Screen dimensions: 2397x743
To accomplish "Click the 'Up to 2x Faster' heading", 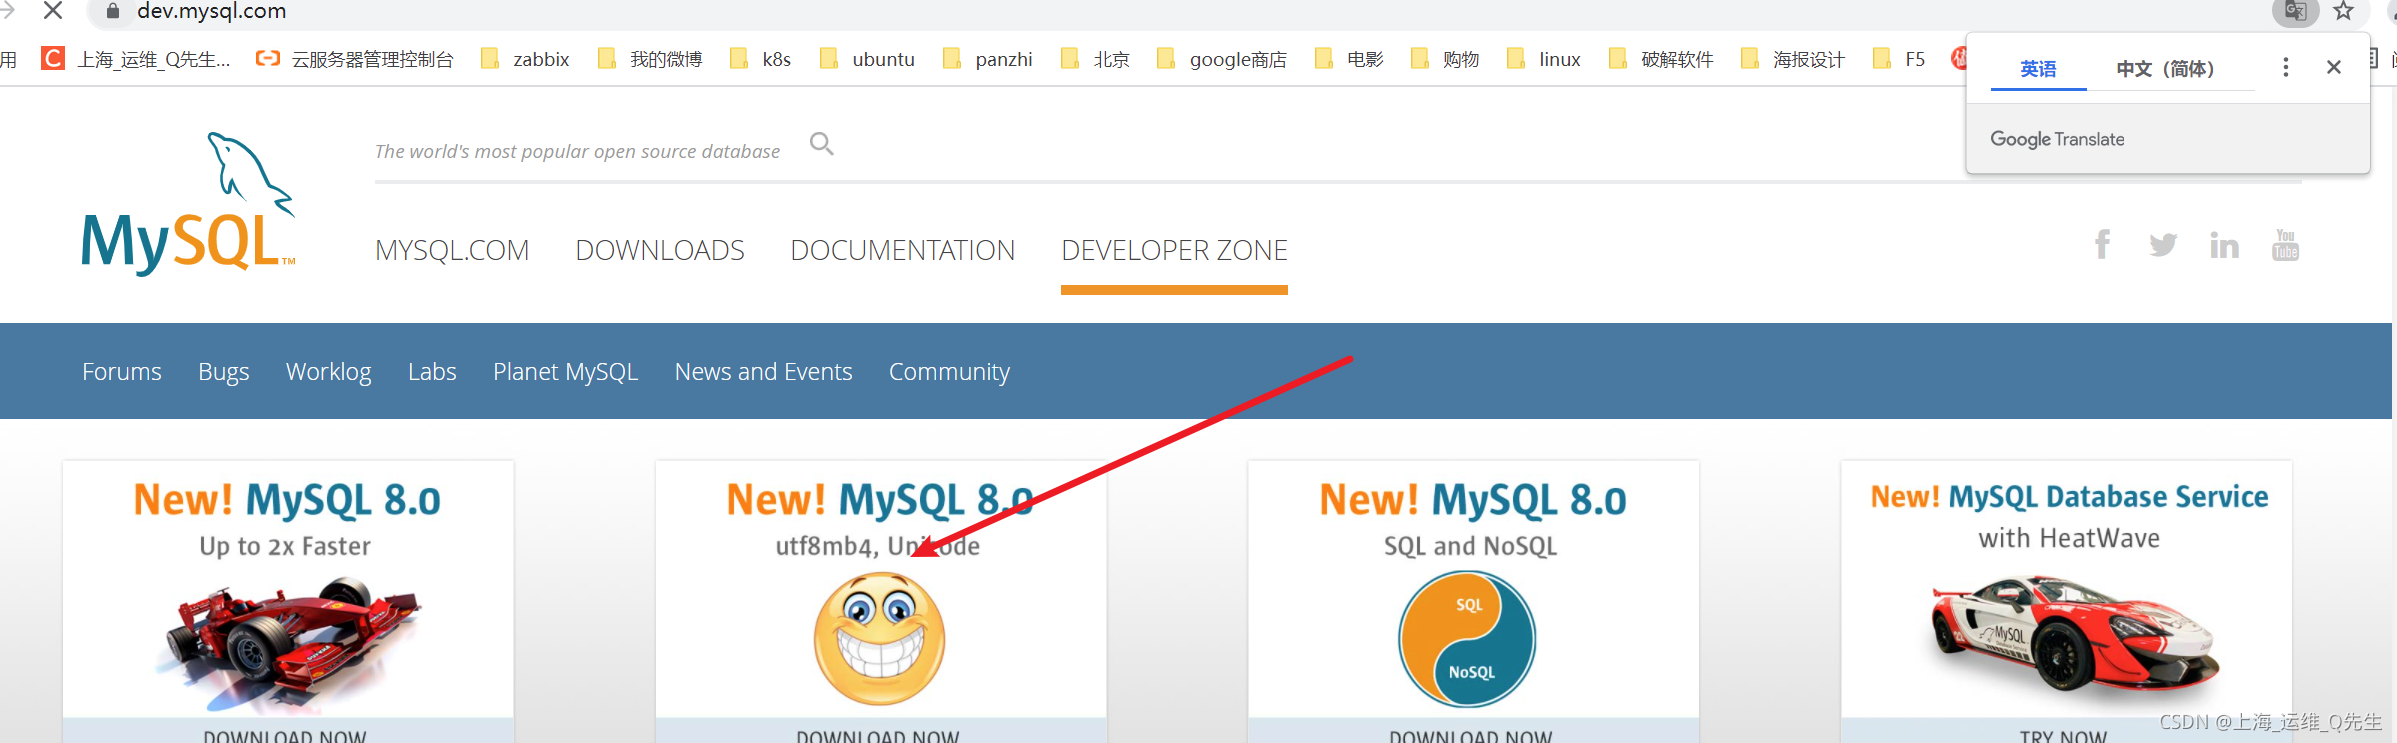I will click(x=285, y=546).
